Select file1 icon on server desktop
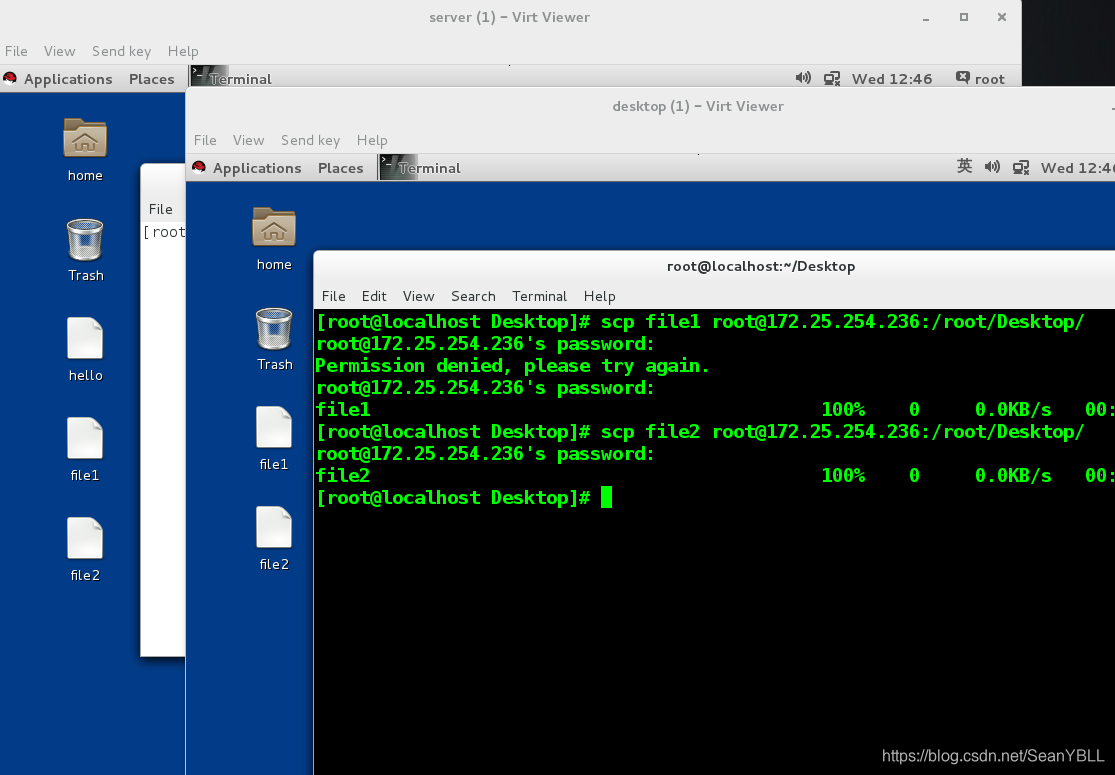Image resolution: width=1115 pixels, height=775 pixels. click(x=85, y=438)
